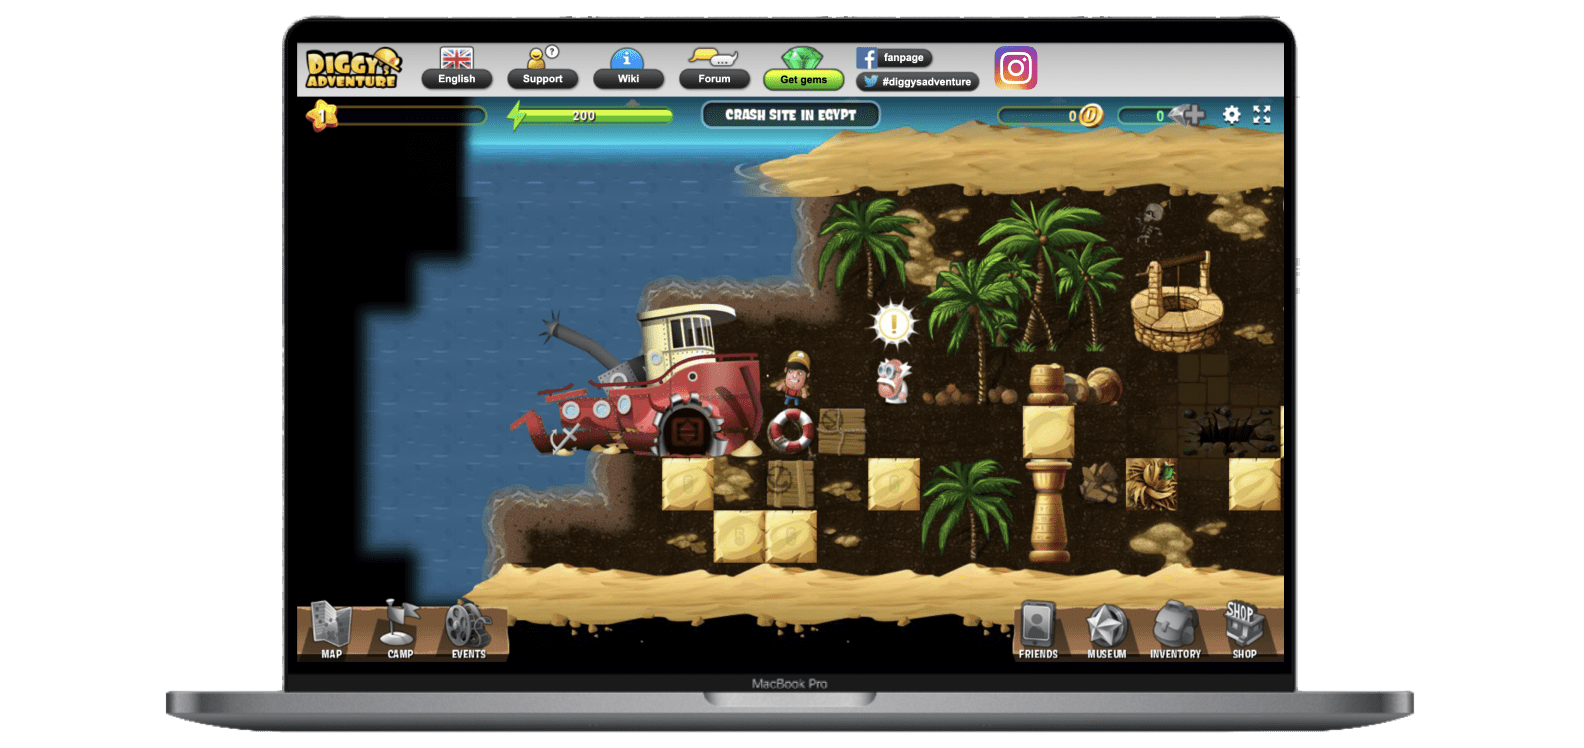The height and width of the screenshot is (748, 1584).
Task: Open the settings gear
Action: [1232, 115]
